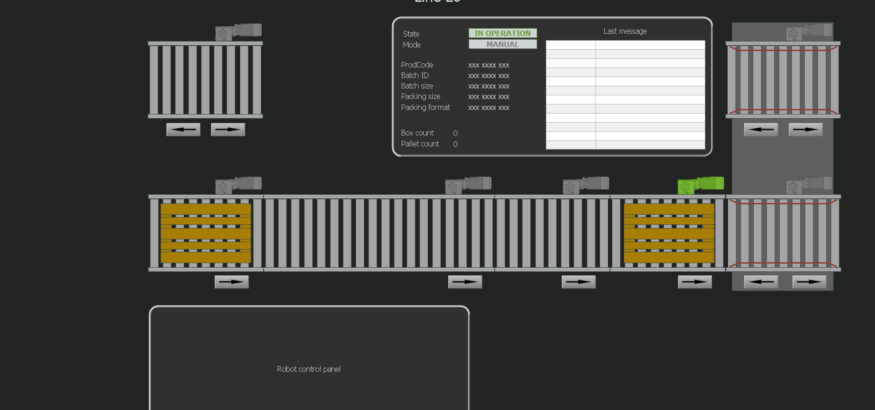Image resolution: width=875 pixels, height=410 pixels.
Task: Click forward arrow under the long middle conveyor
Action: pos(465,282)
